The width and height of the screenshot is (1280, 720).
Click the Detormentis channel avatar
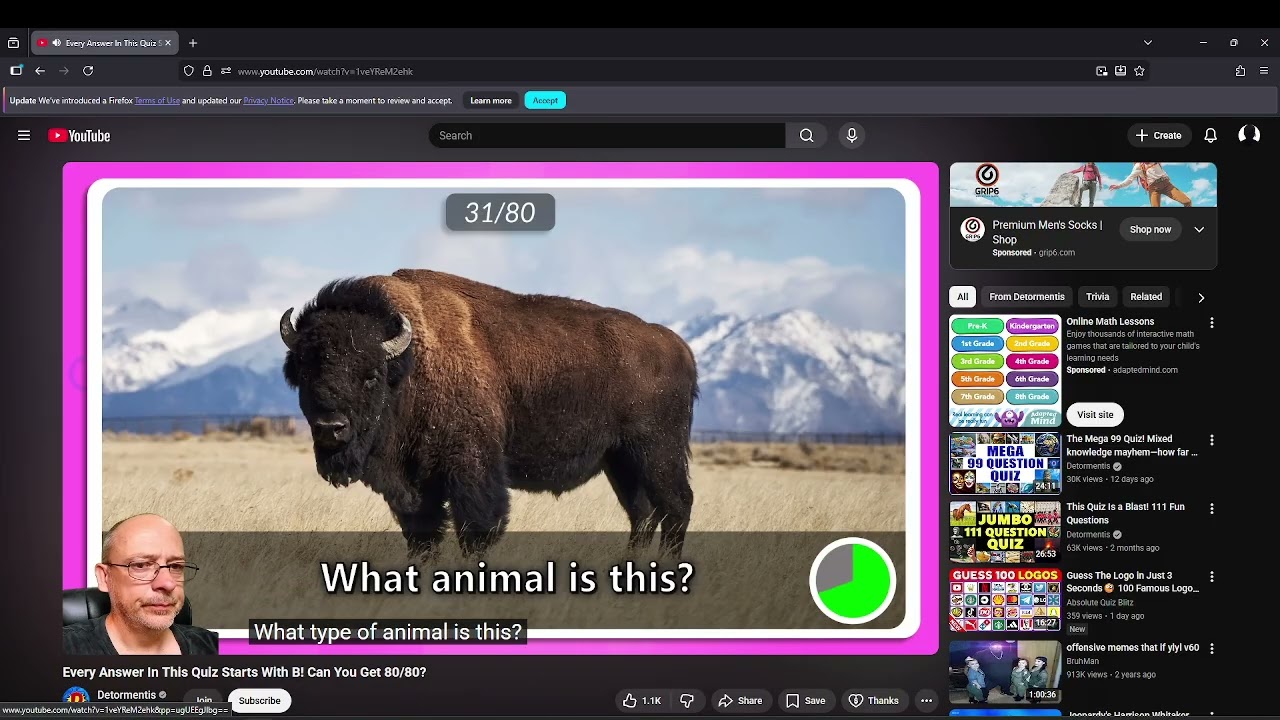click(x=76, y=699)
